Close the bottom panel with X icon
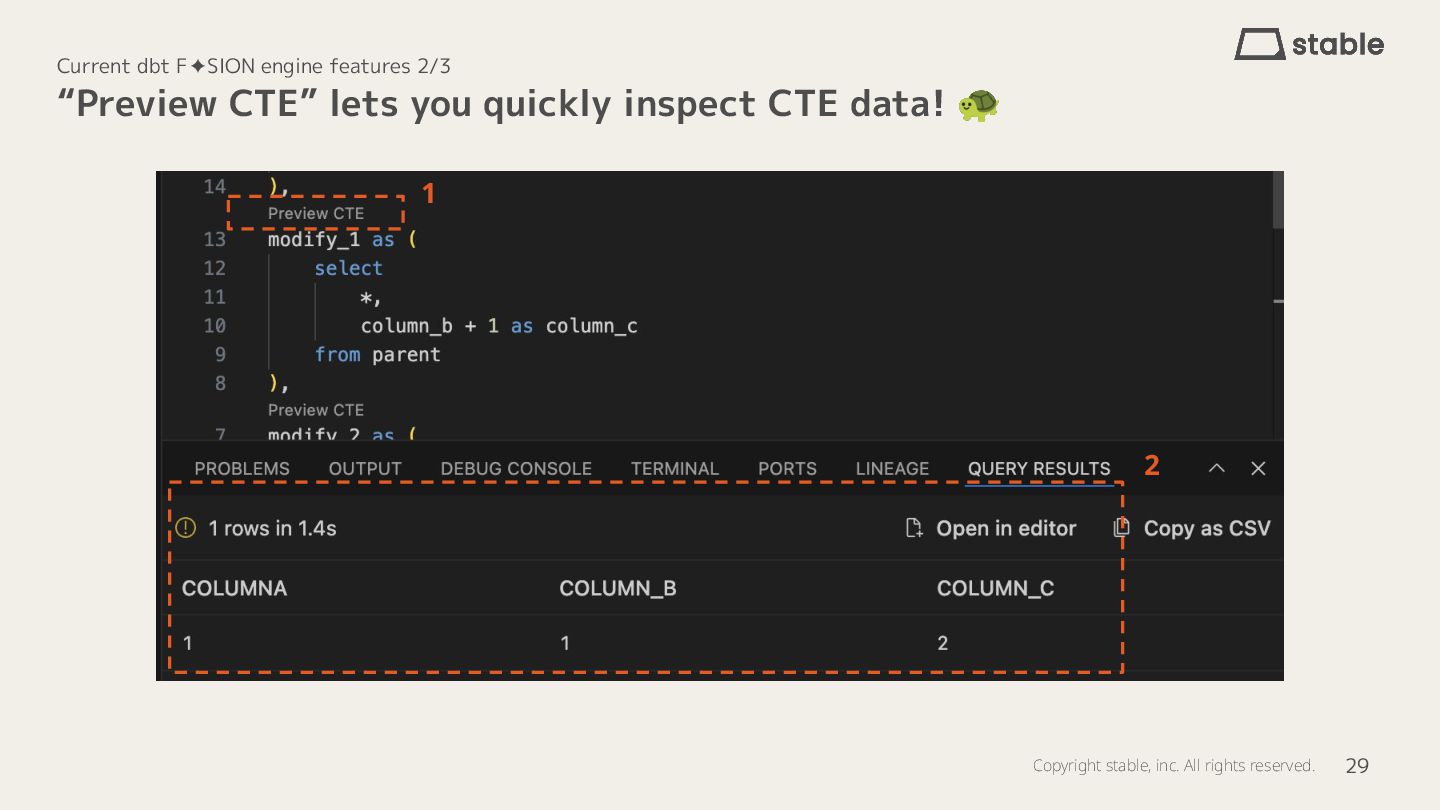The height and width of the screenshot is (810, 1440). 1259,468
